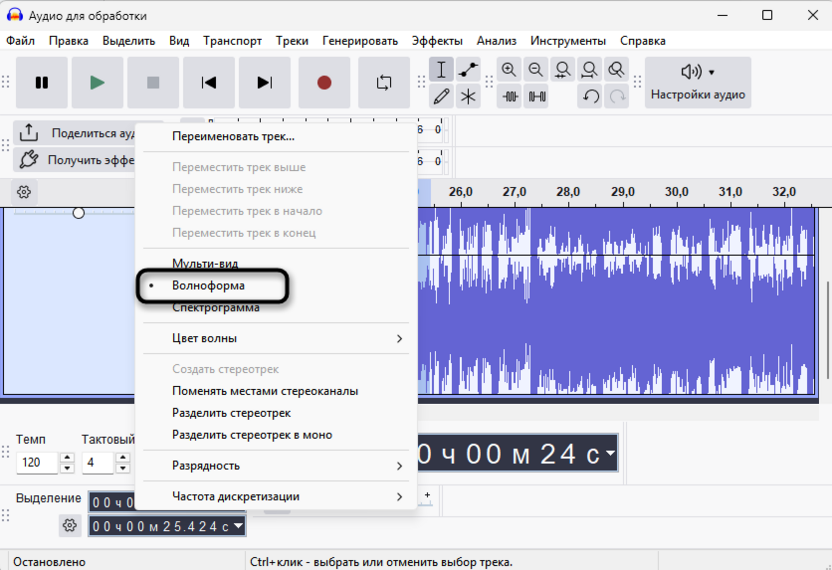Select the Selection (I-beam) tool
Image resolution: width=832 pixels, height=570 pixels.
point(441,70)
